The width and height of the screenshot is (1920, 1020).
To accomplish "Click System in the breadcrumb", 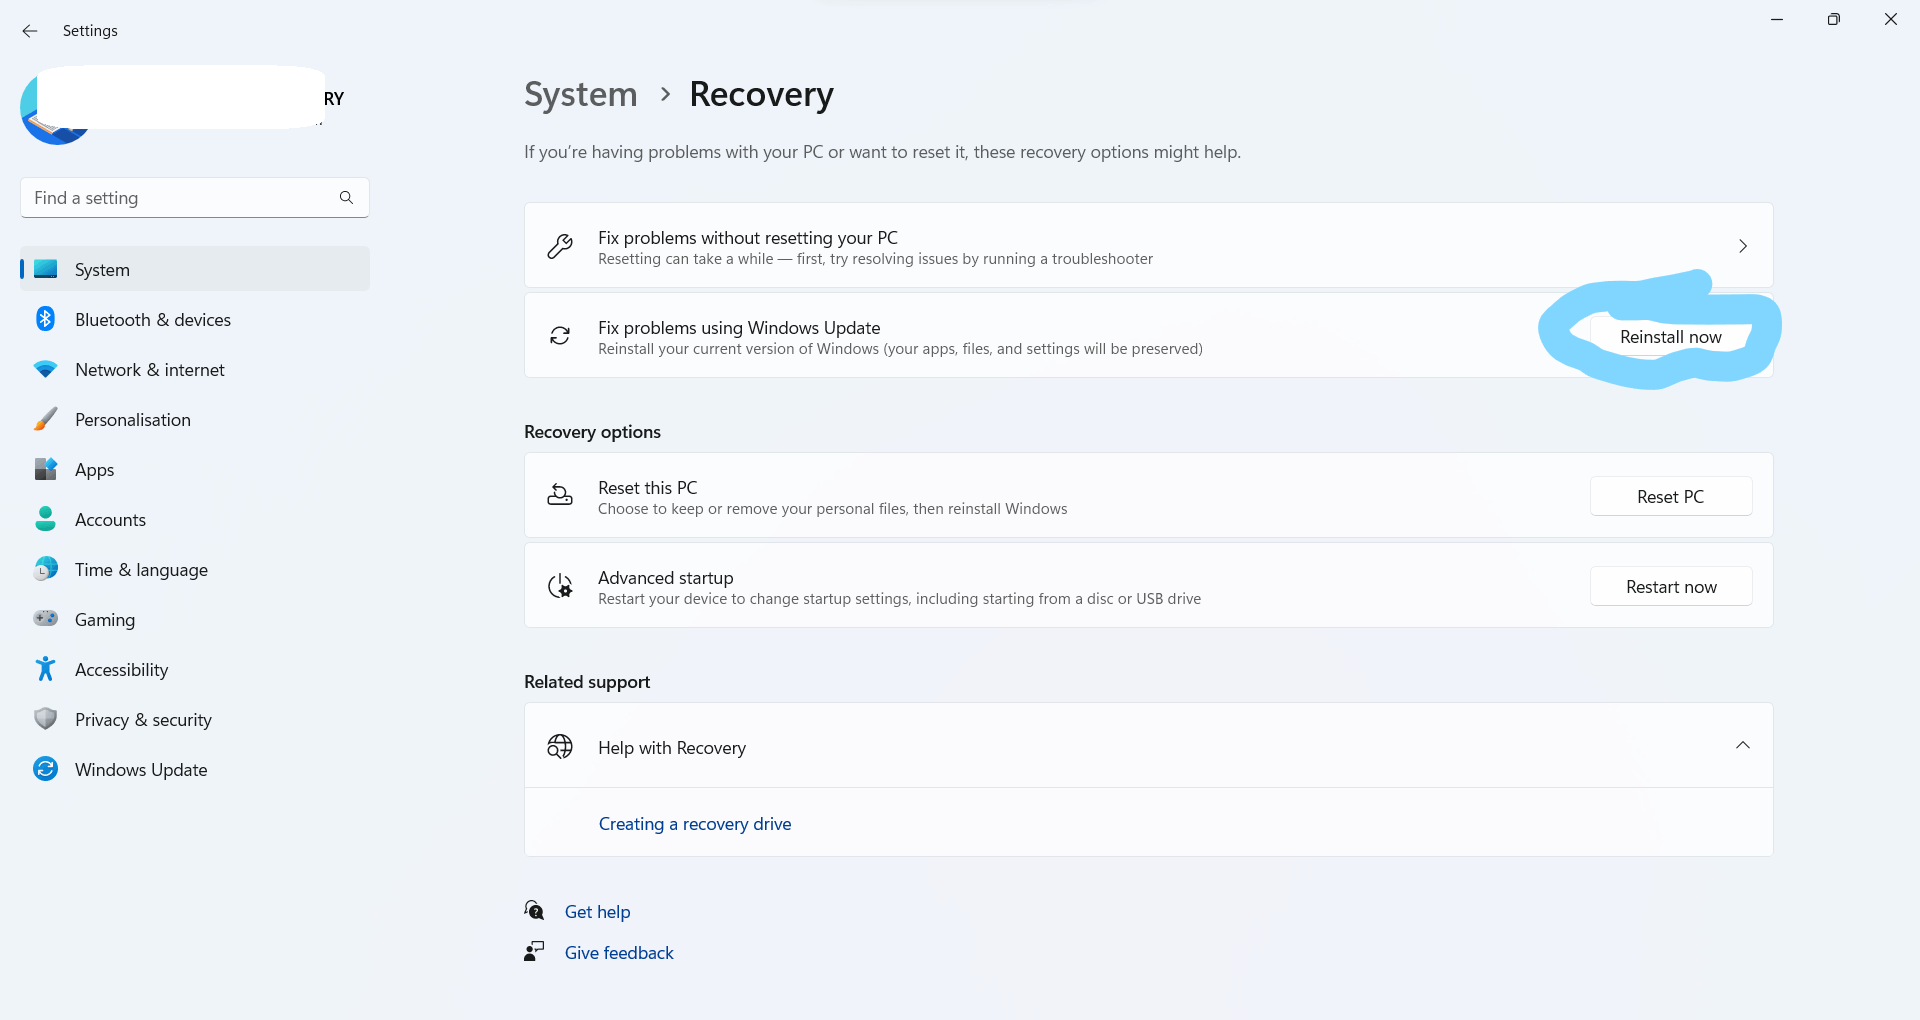I will [581, 94].
